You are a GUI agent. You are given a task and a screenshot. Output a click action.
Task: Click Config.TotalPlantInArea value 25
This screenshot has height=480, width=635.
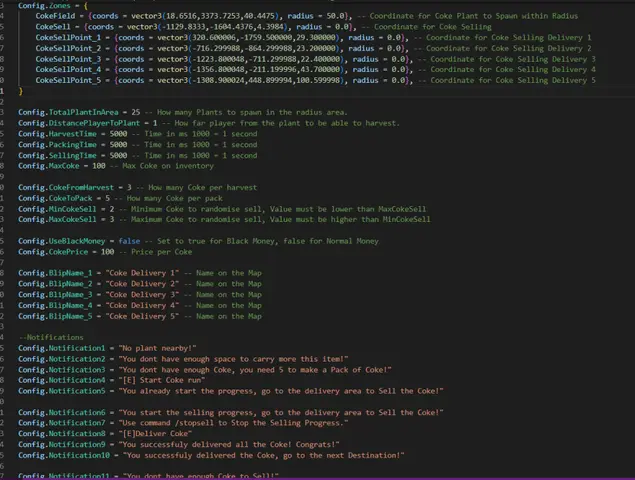(136, 112)
